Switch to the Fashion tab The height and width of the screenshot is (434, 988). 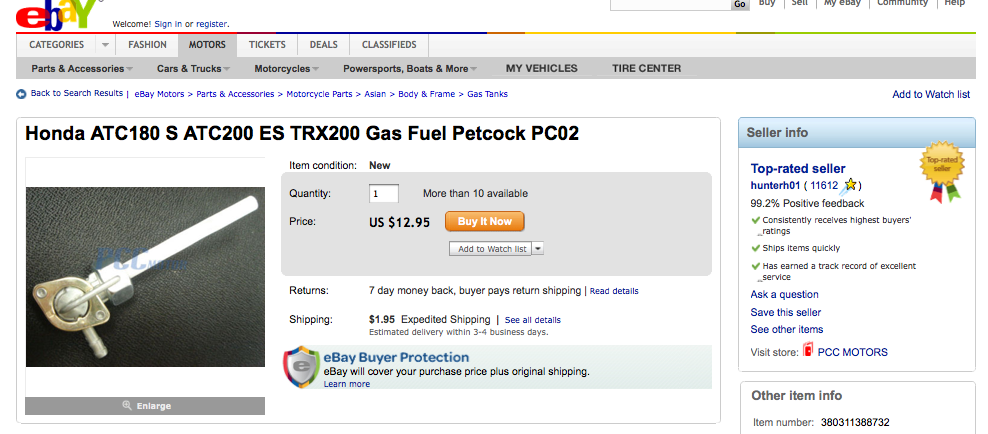[147, 45]
